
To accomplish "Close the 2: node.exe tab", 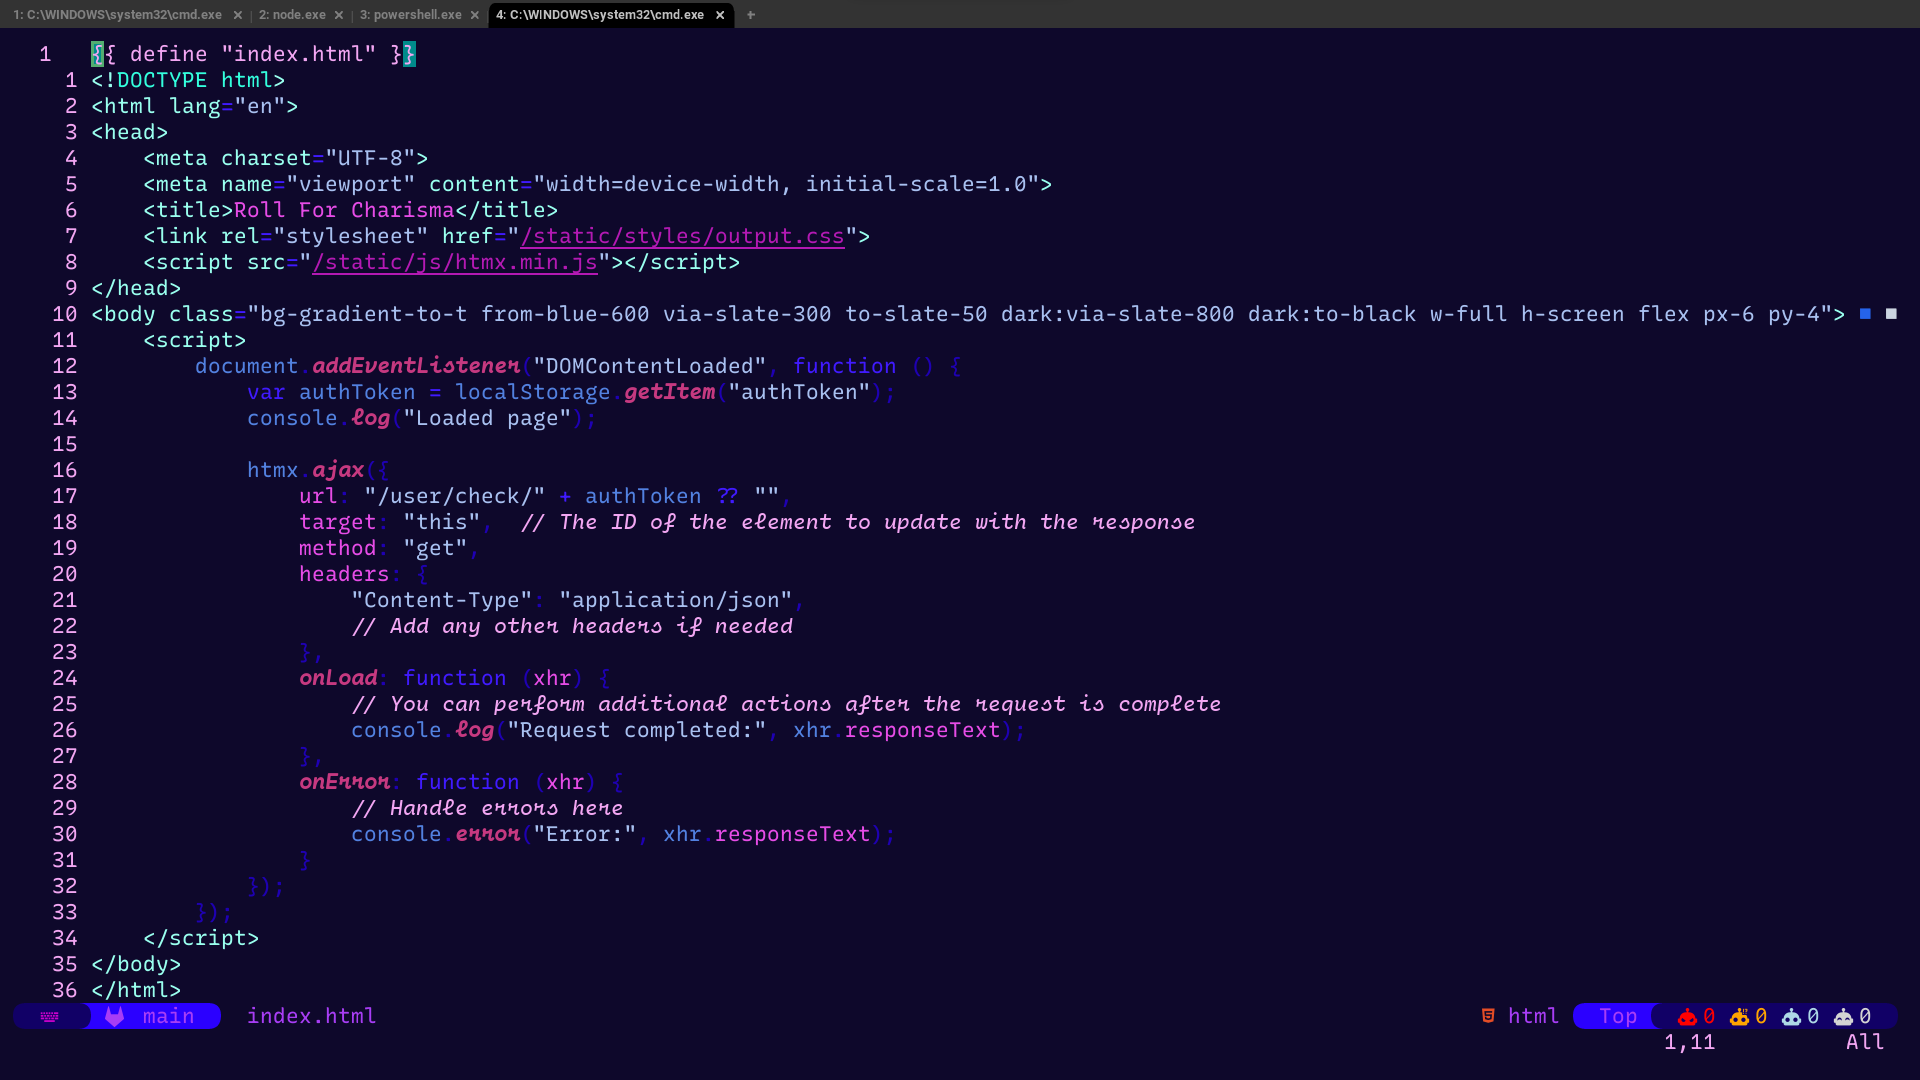I will point(339,15).
